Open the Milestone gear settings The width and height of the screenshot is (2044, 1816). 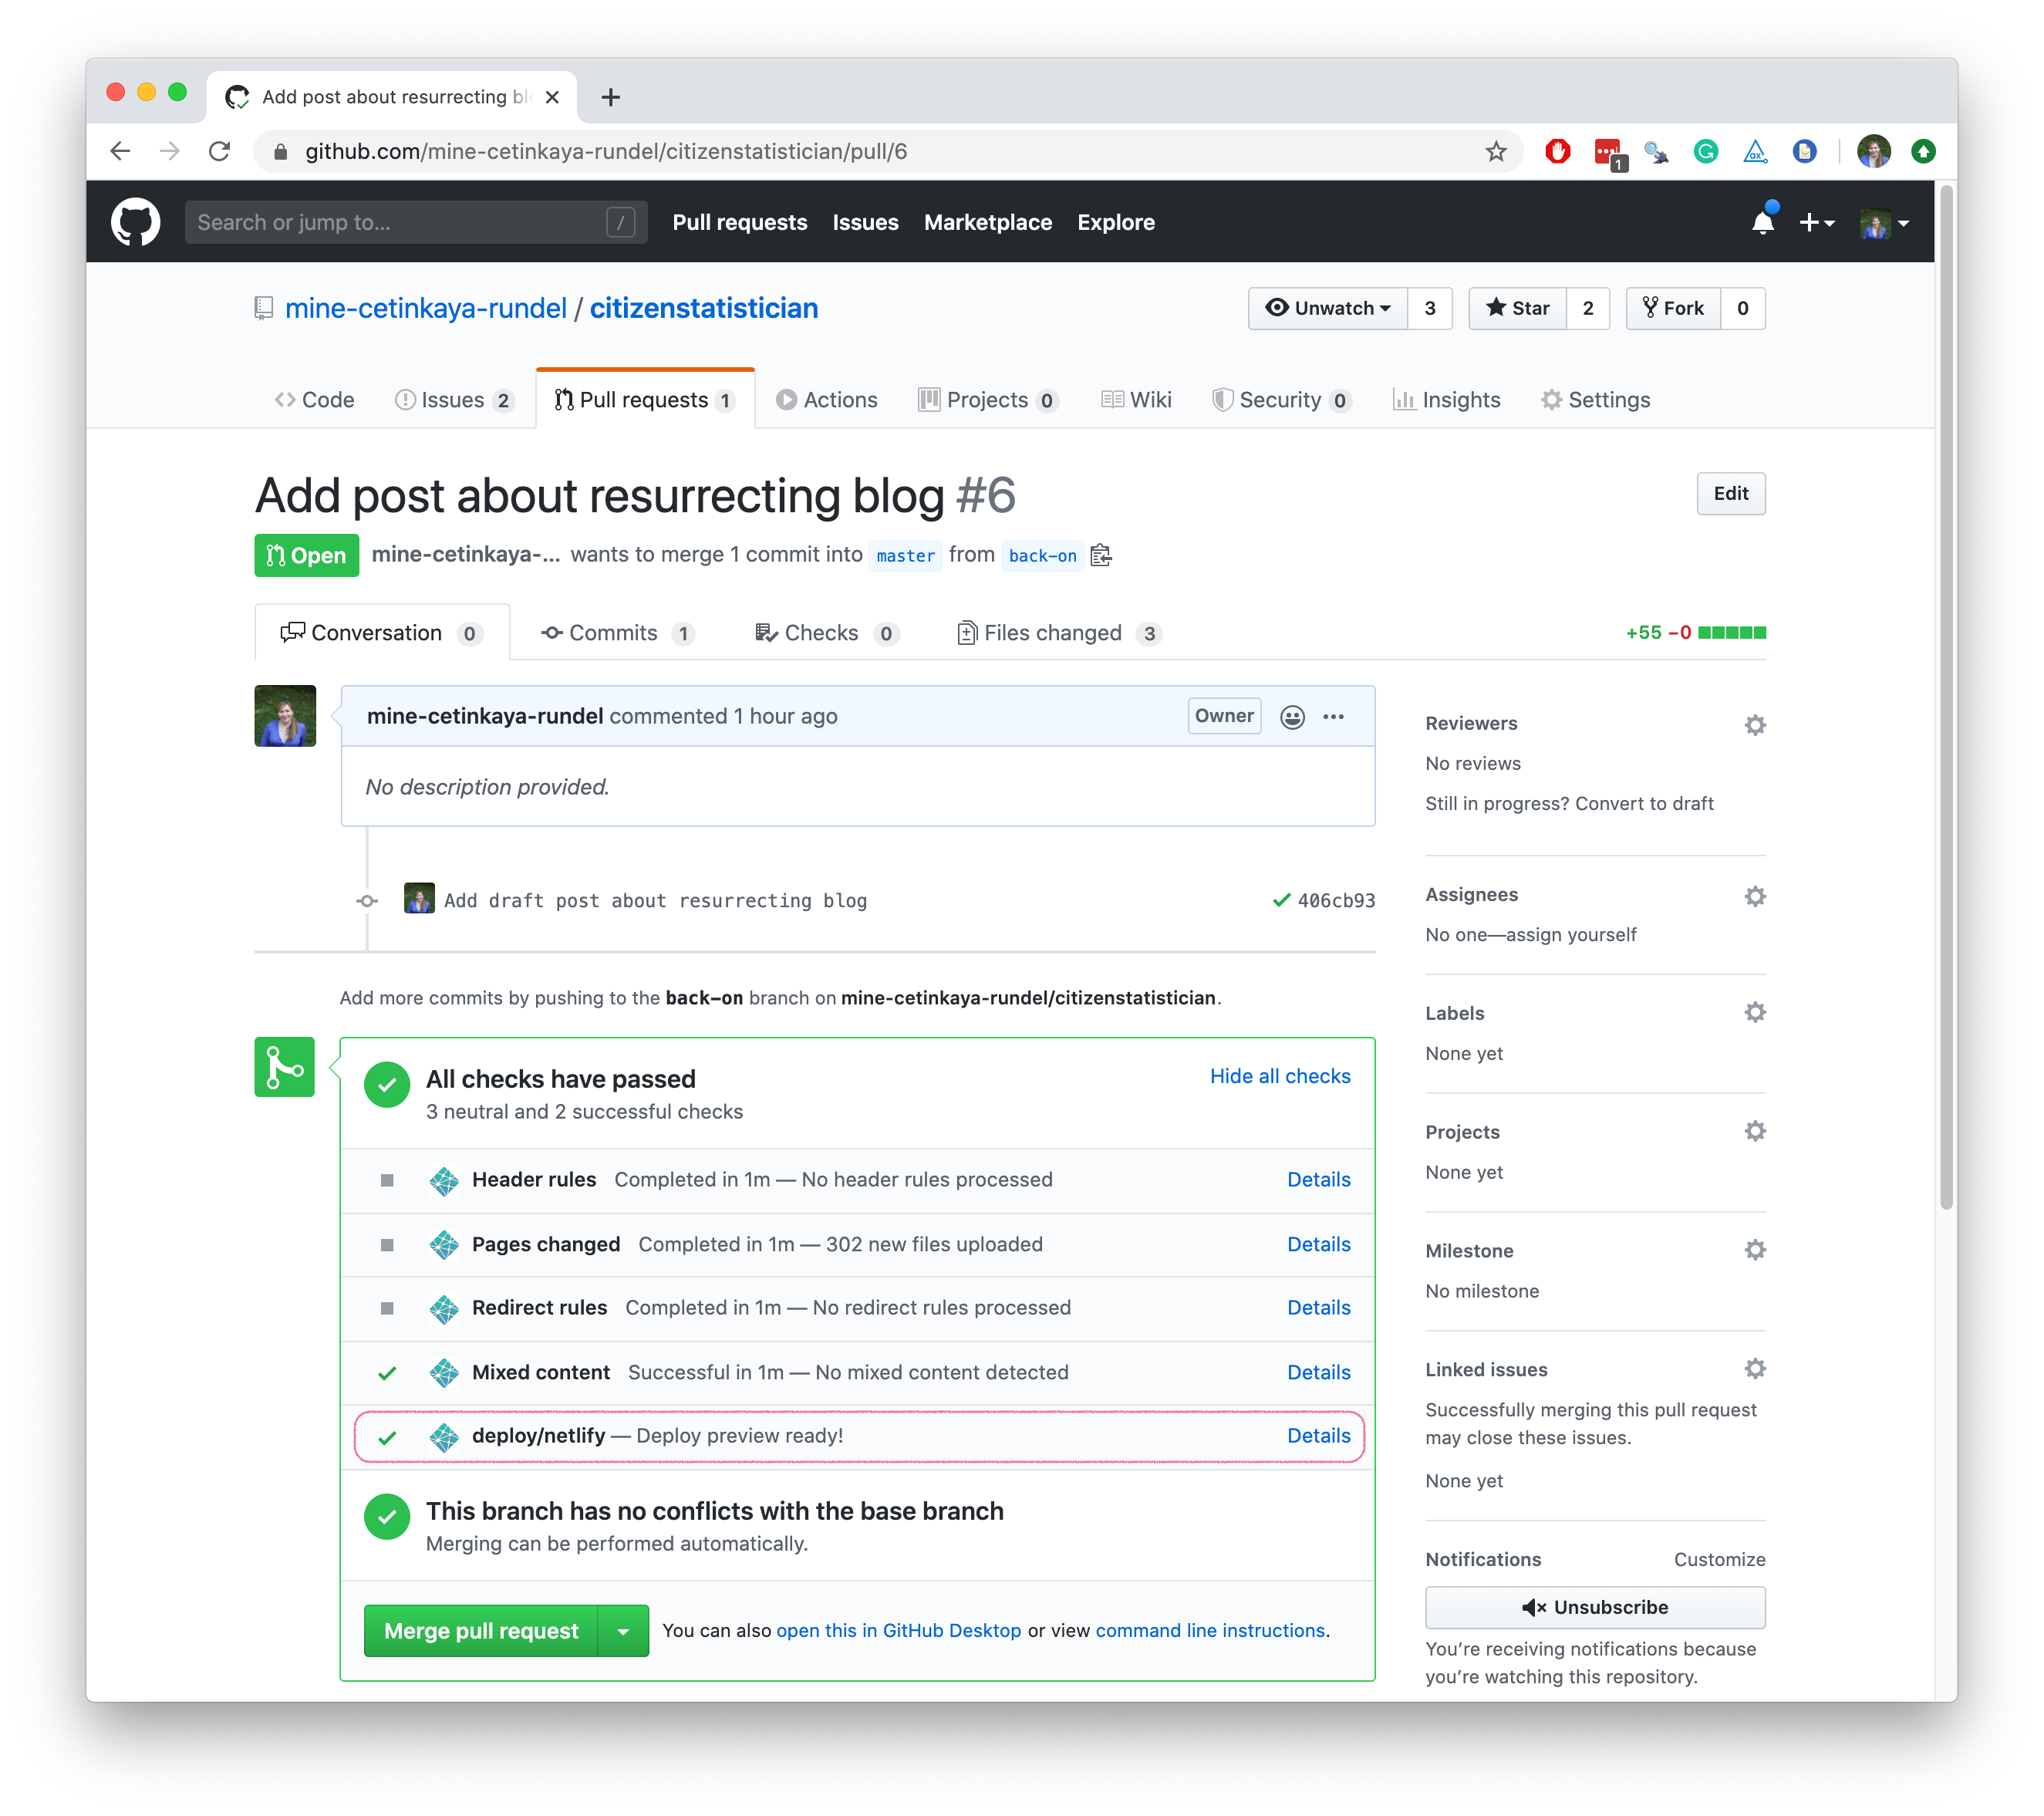coord(1754,1249)
